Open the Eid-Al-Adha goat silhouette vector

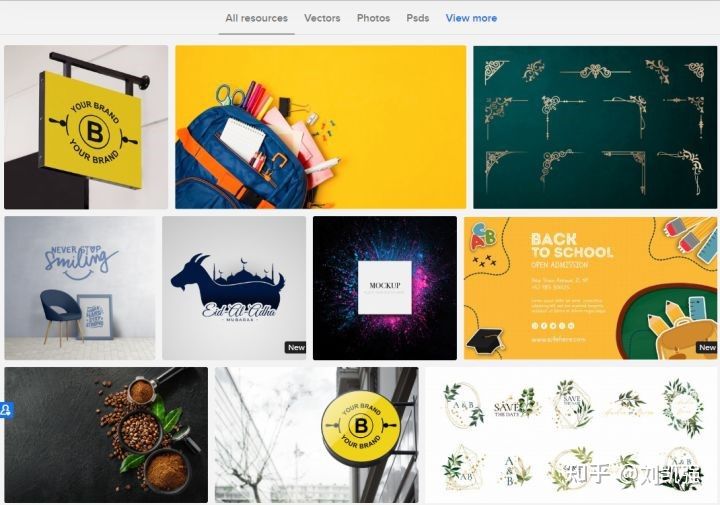click(x=234, y=288)
